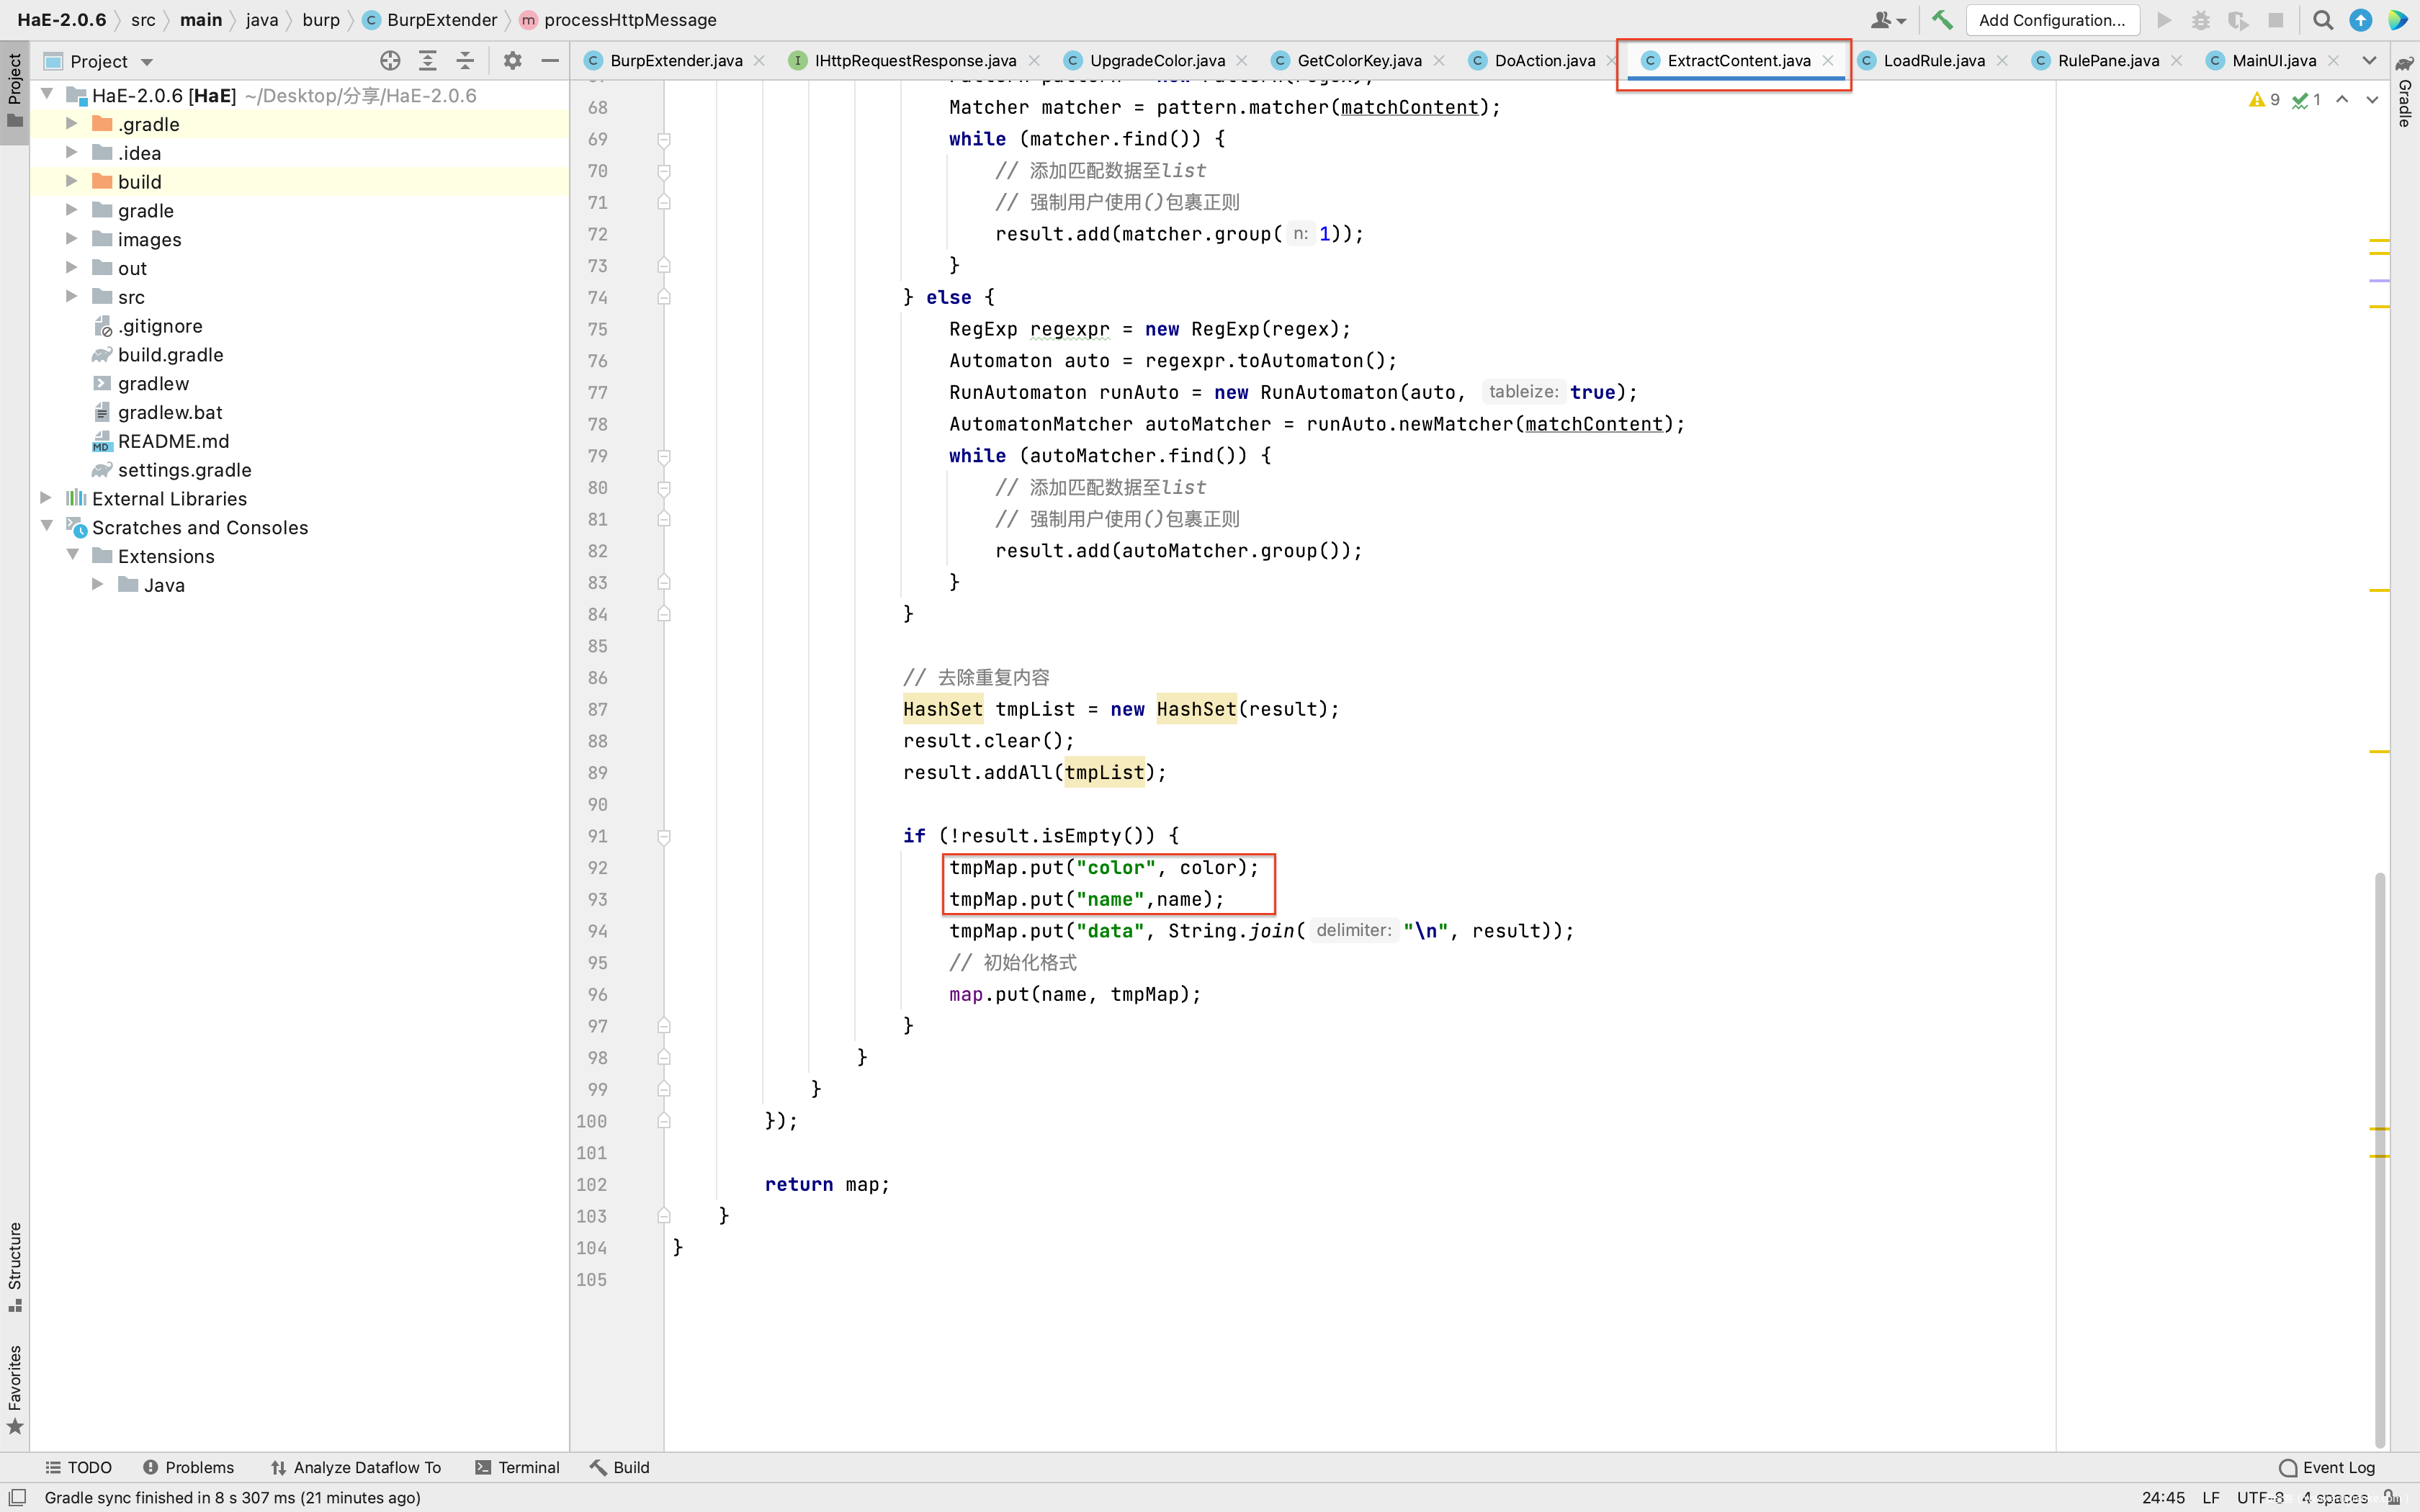
Task: Open Project panel settings gear
Action: point(512,61)
